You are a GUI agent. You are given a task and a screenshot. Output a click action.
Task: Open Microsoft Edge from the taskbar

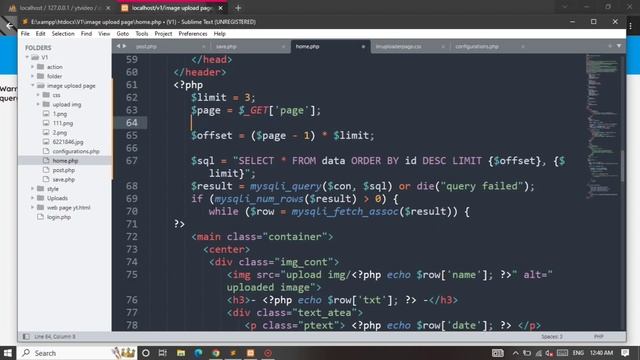pyautogui.click(x=198, y=353)
